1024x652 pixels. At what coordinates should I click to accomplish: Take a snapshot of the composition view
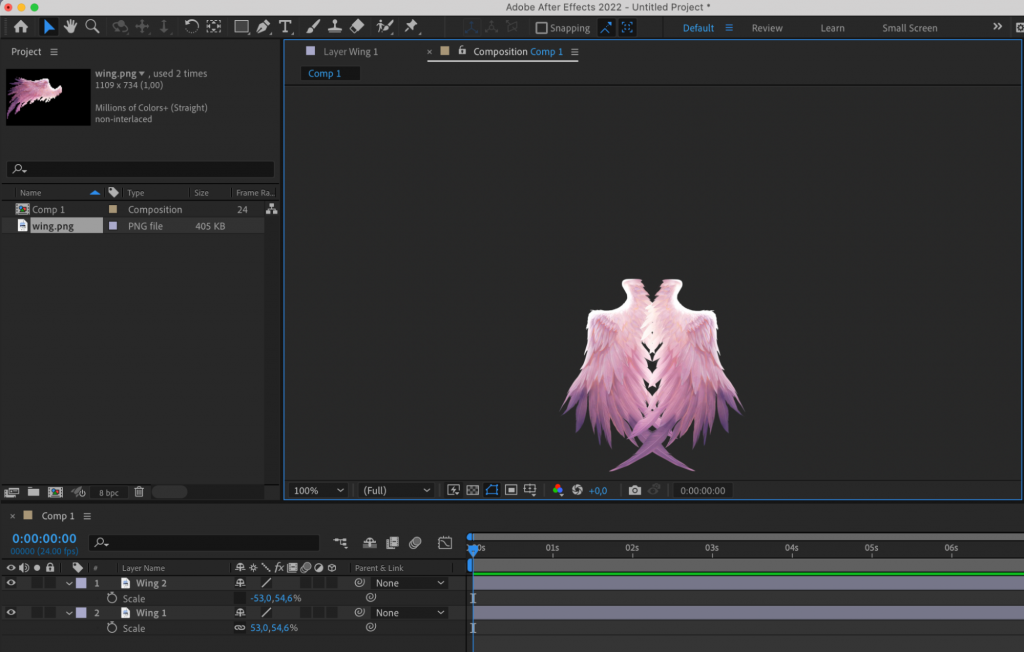[x=635, y=490]
